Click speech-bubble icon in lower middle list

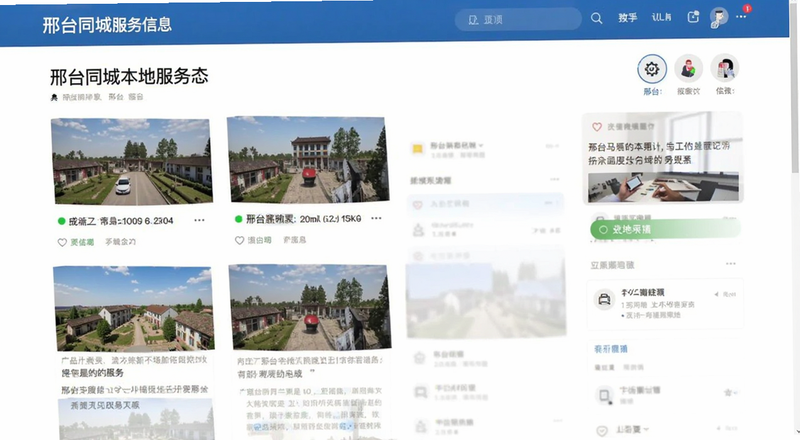pos(420,392)
